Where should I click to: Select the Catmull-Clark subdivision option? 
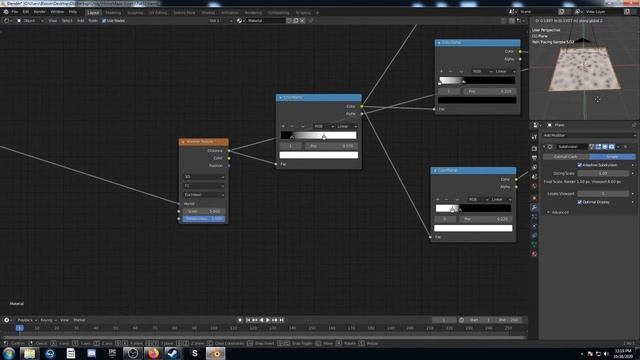(566, 157)
